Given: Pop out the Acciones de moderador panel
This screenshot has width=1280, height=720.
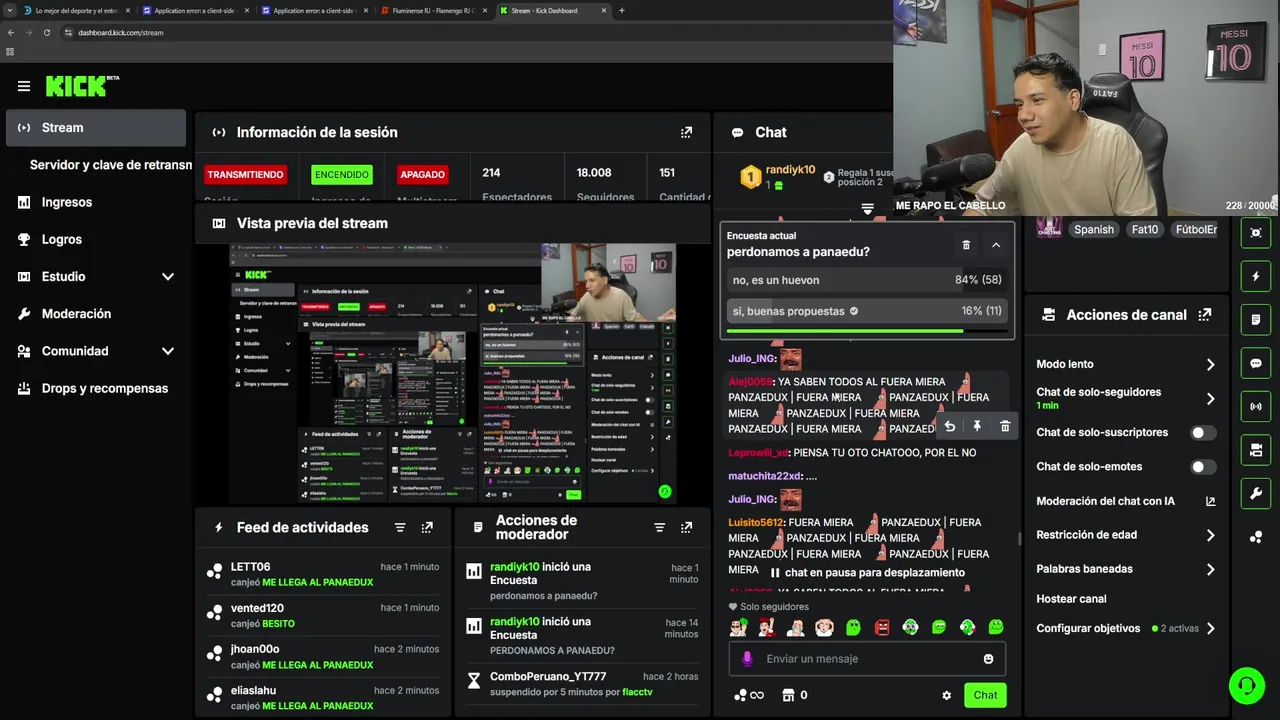Looking at the screenshot, I should click(x=686, y=527).
